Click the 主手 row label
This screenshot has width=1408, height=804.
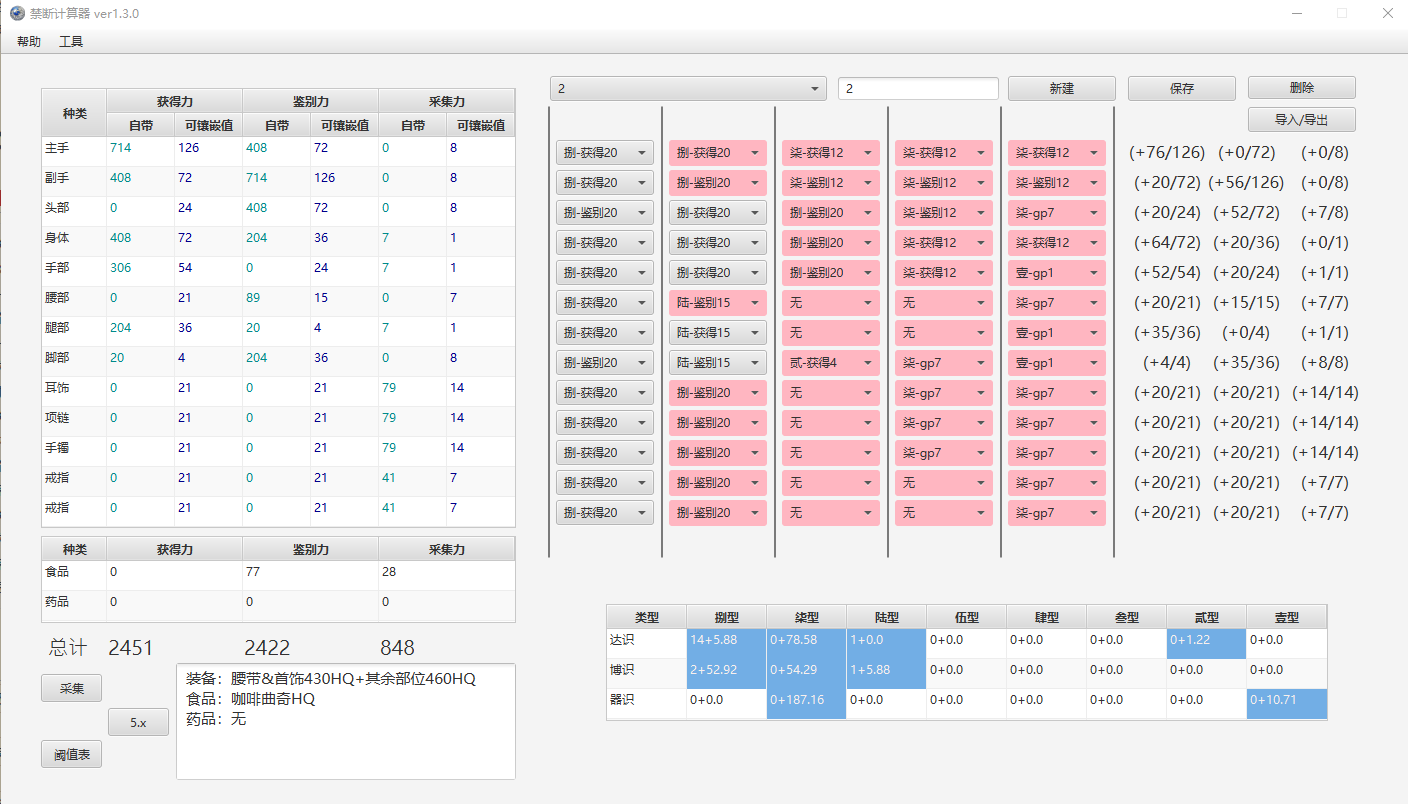click(x=57, y=148)
